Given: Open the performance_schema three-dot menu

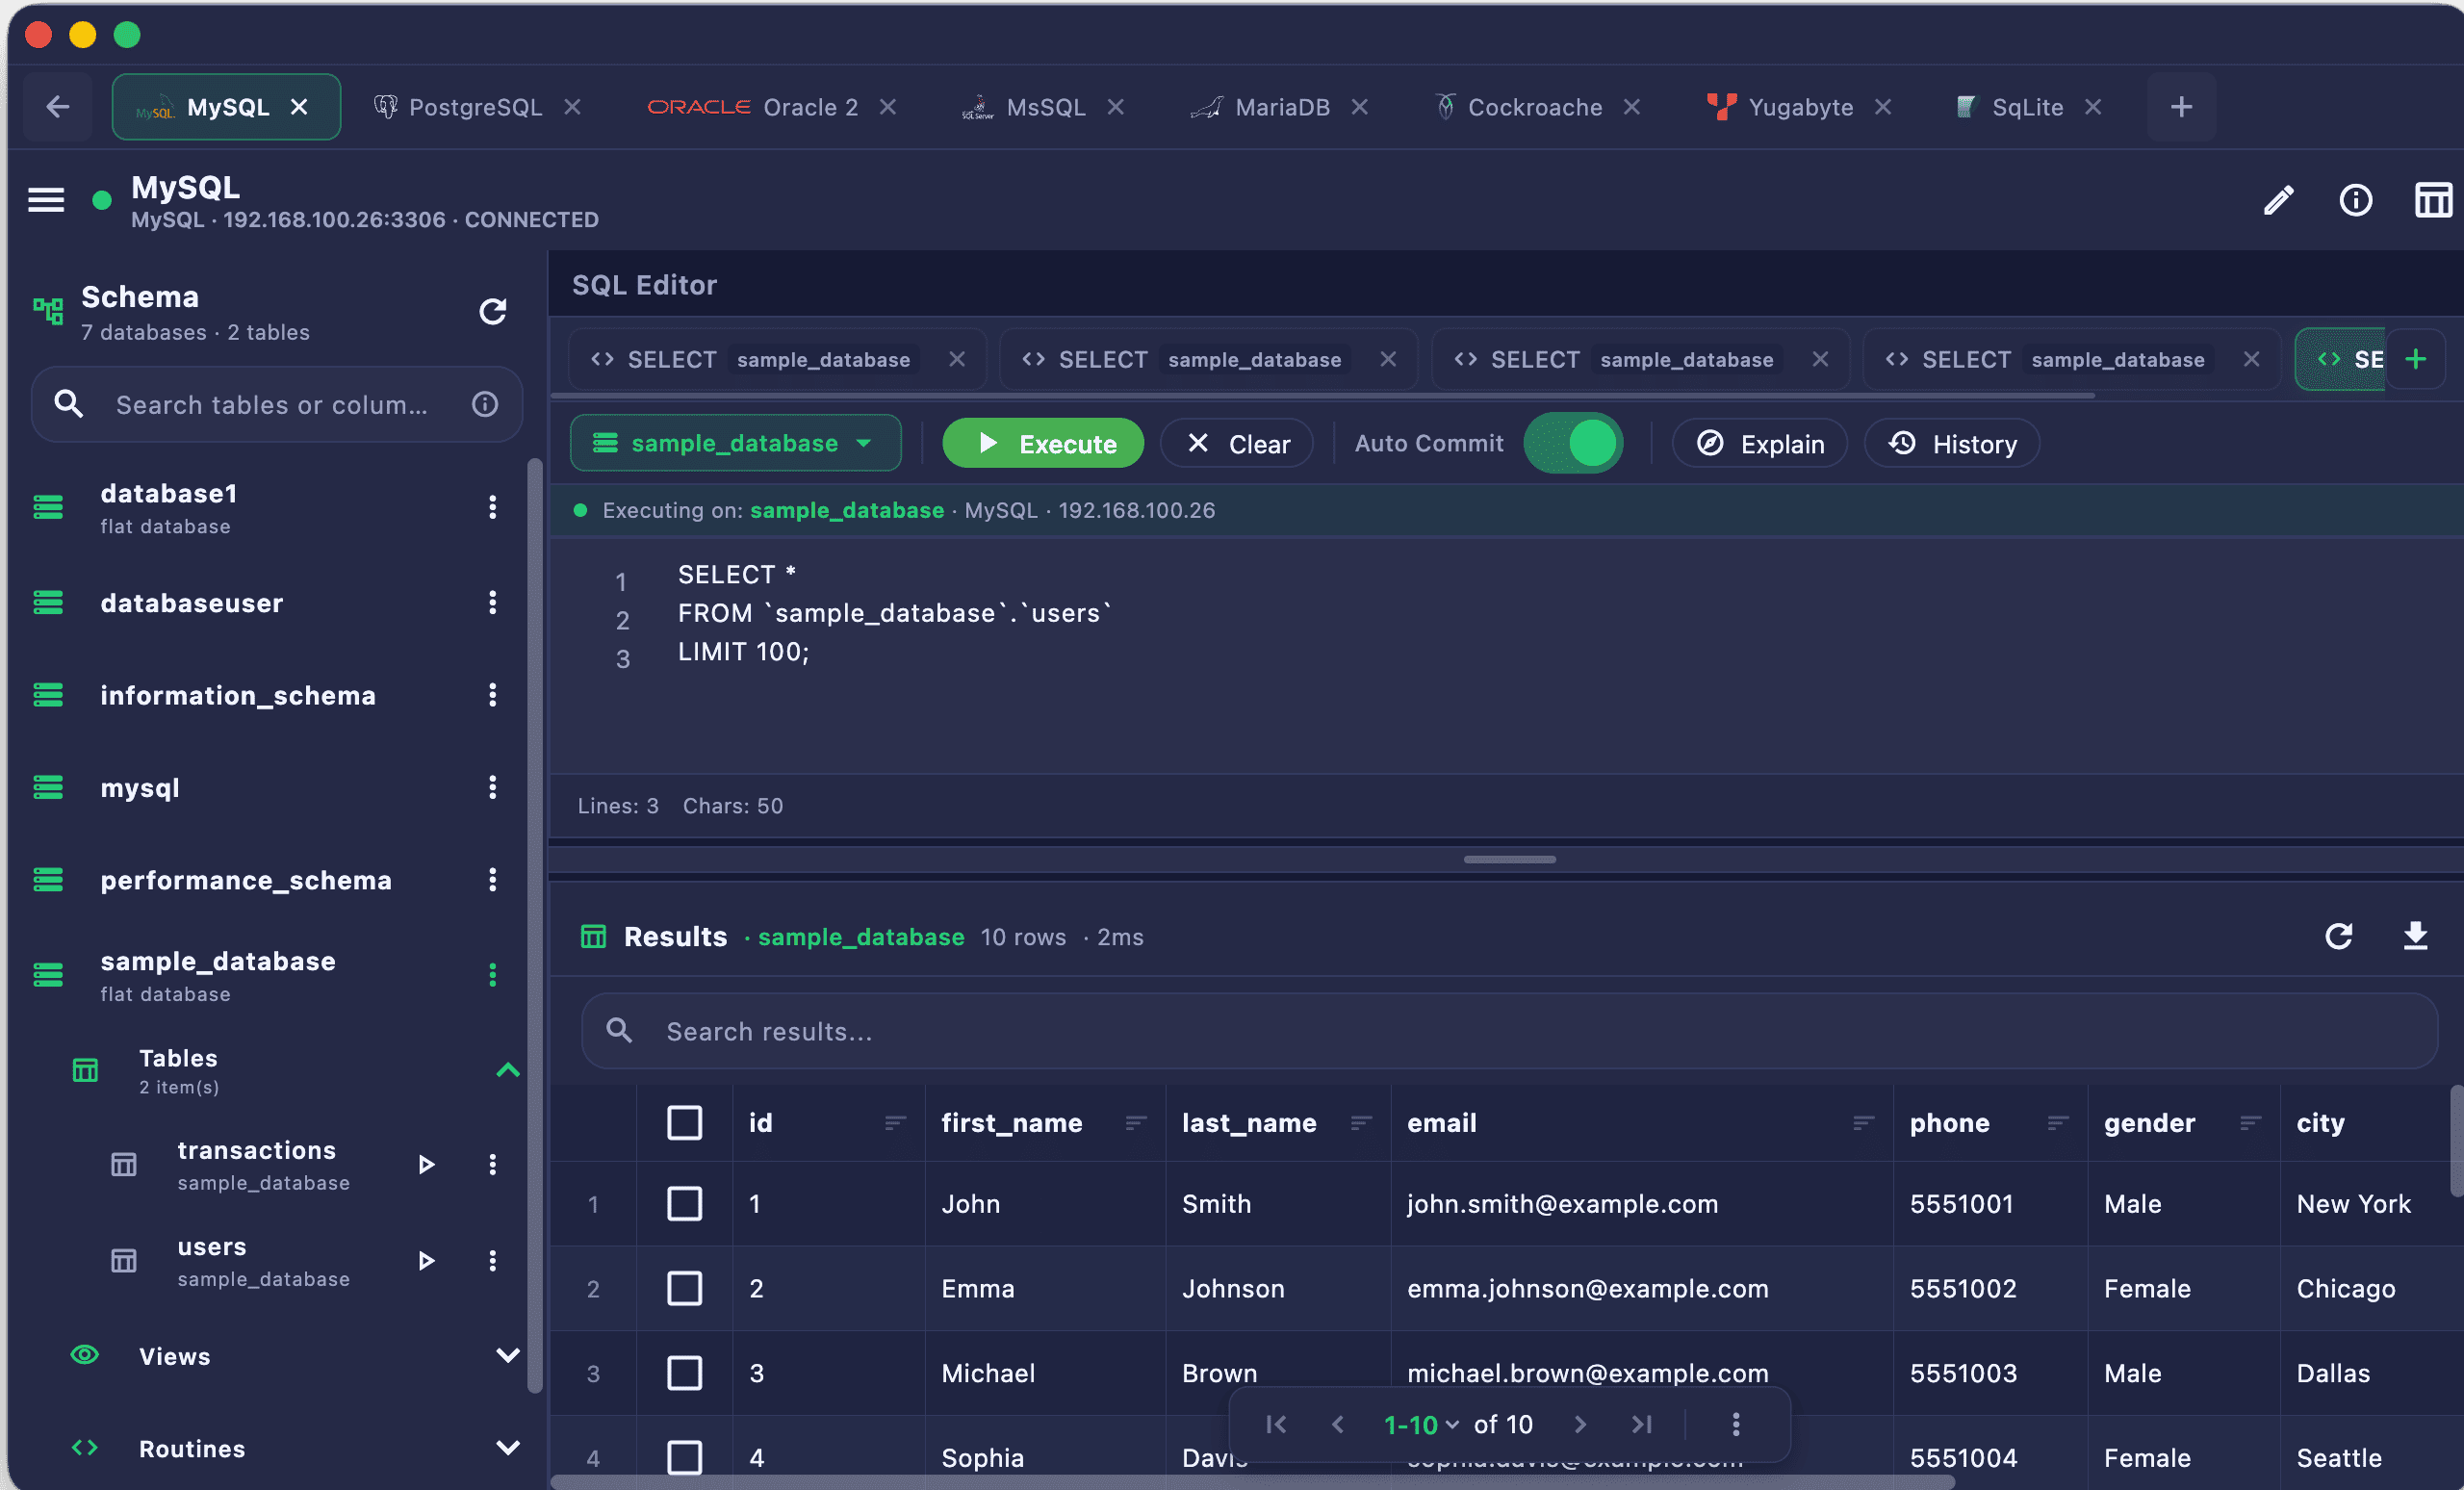Looking at the screenshot, I should 492,879.
